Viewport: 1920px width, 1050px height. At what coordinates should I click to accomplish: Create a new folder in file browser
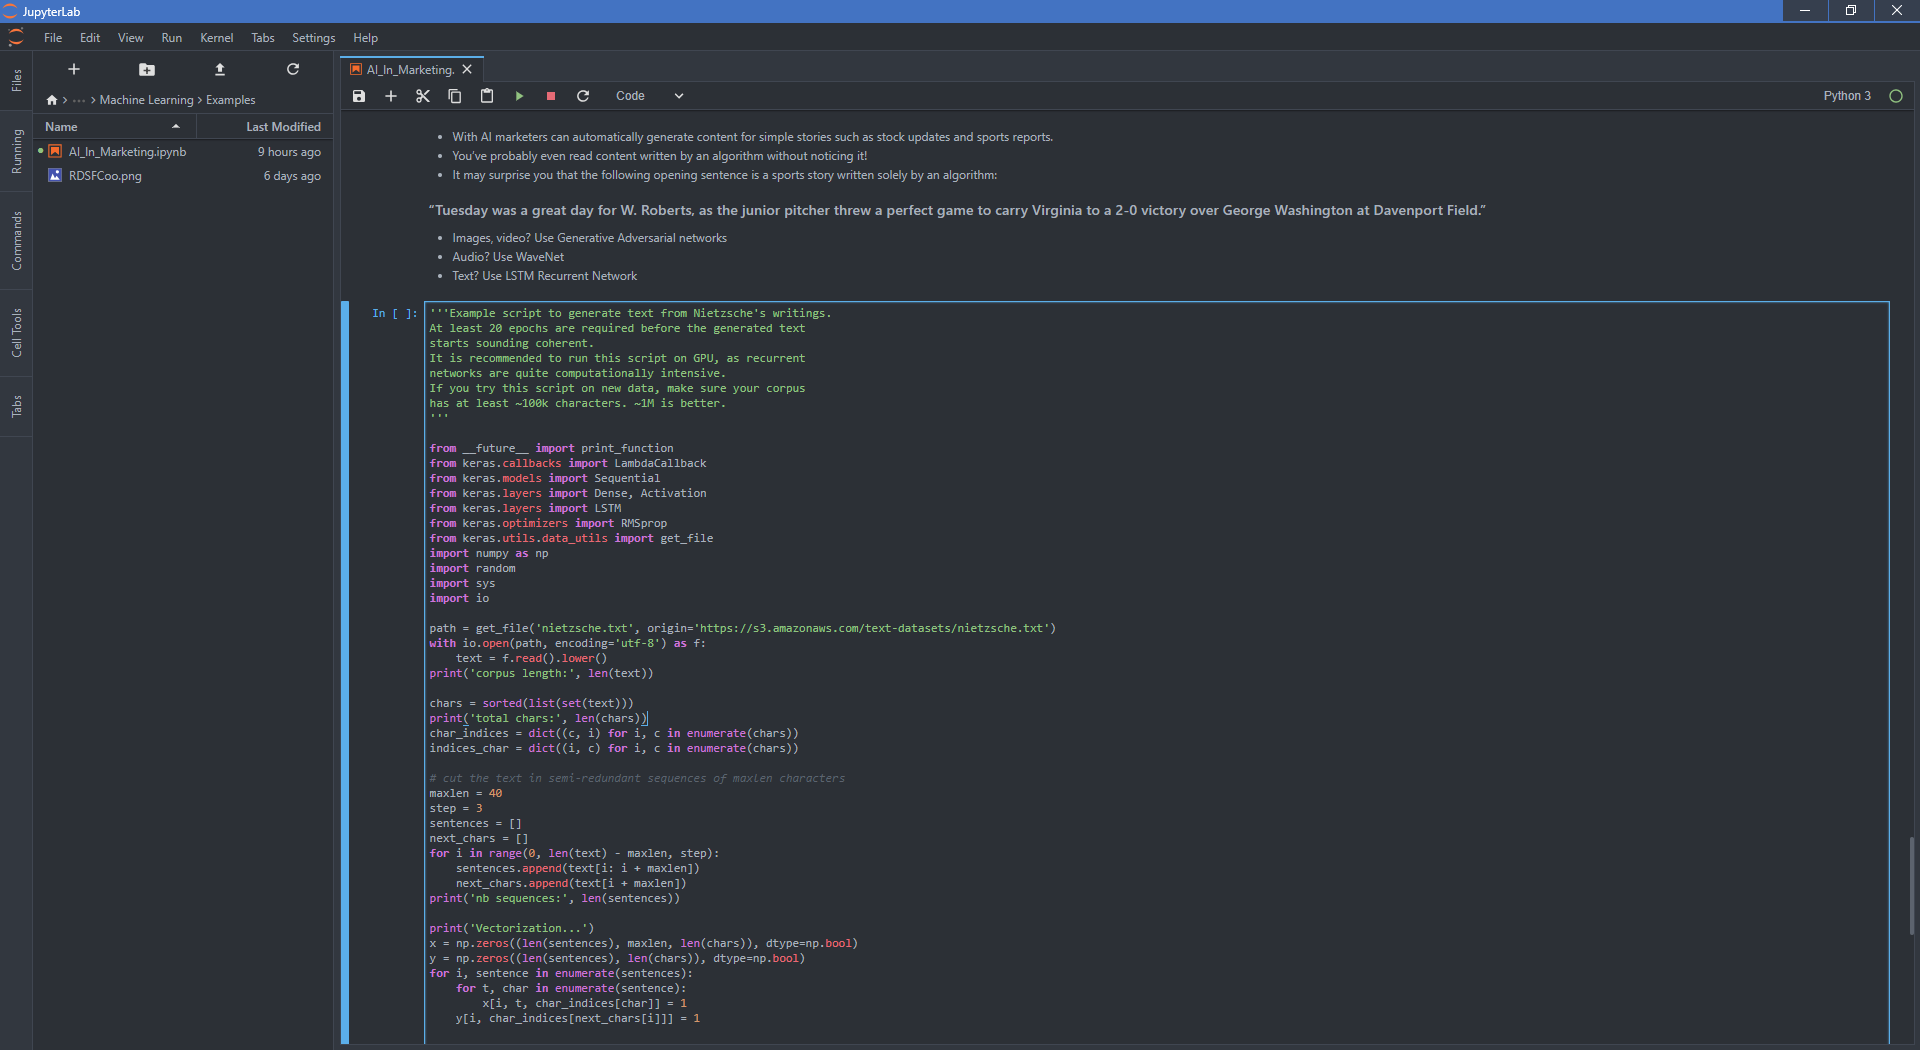click(147, 69)
